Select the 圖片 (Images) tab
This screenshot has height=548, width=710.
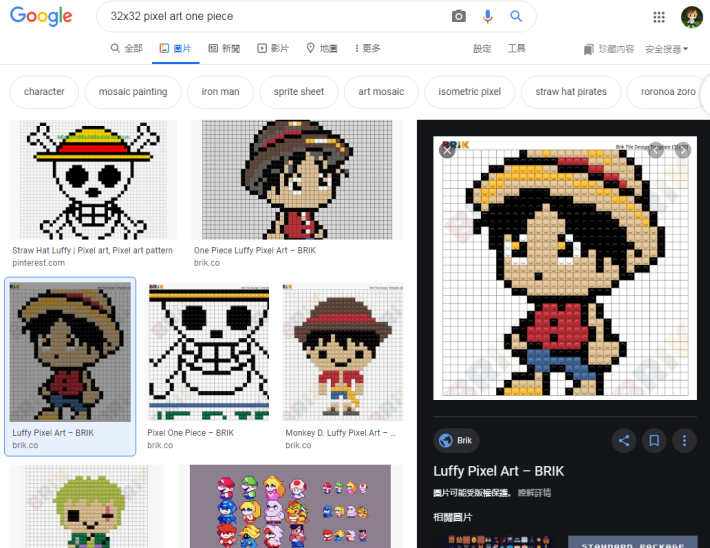[175, 48]
